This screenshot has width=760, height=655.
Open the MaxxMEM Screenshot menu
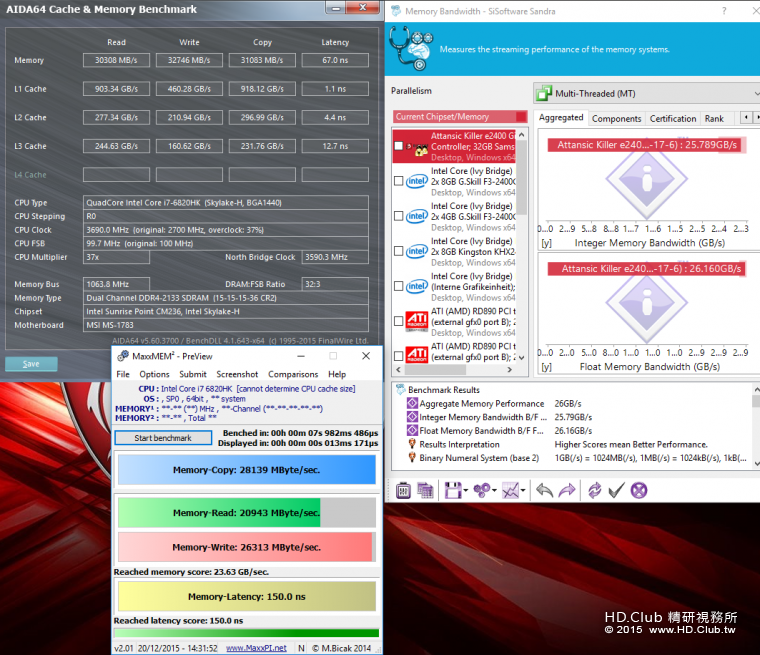click(x=237, y=374)
